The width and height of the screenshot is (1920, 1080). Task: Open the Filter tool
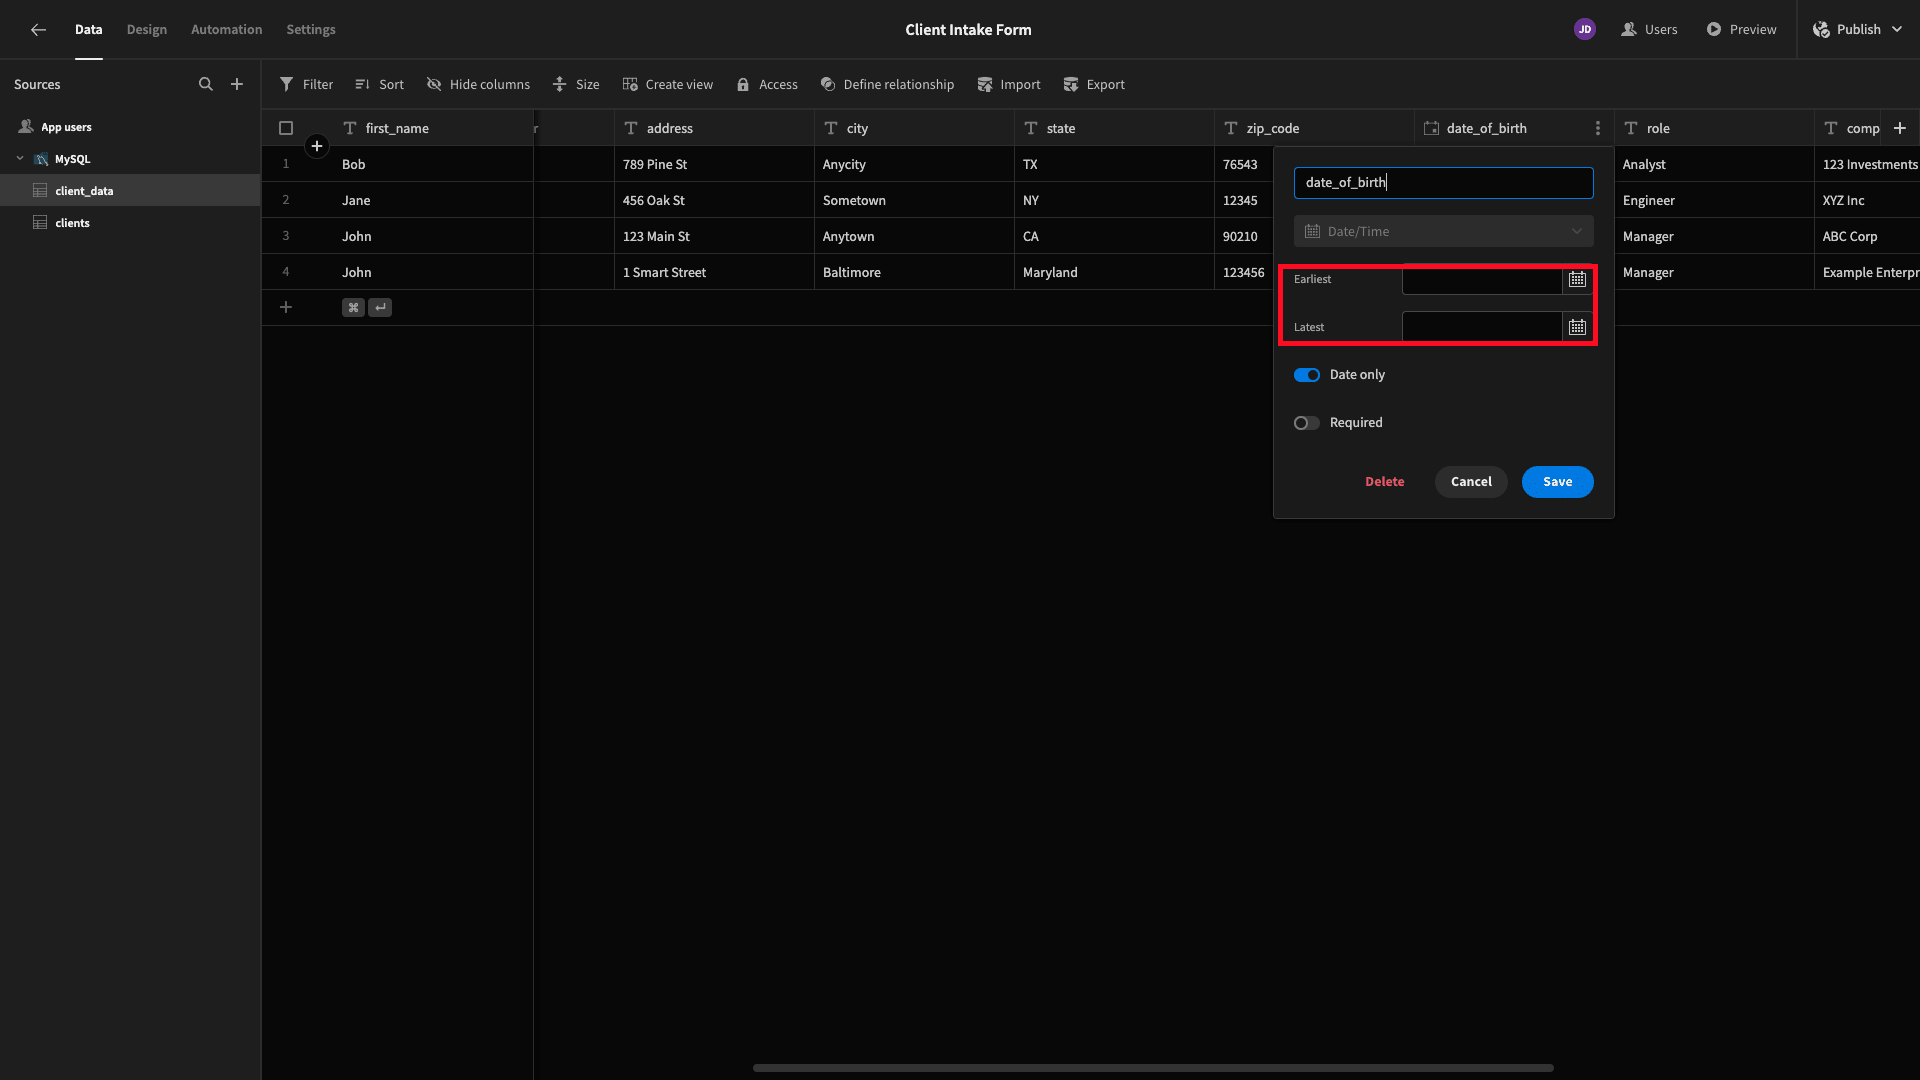pos(306,84)
